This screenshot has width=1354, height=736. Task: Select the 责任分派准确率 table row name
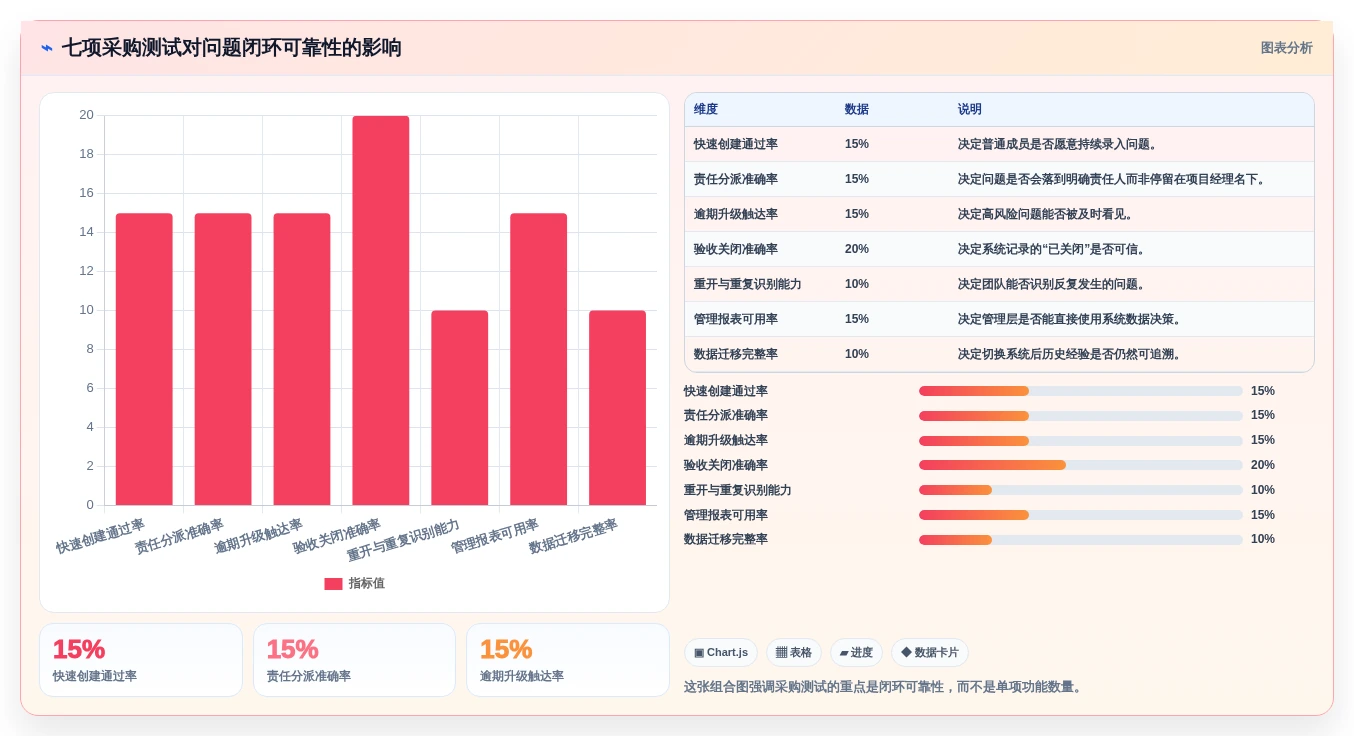click(736, 179)
